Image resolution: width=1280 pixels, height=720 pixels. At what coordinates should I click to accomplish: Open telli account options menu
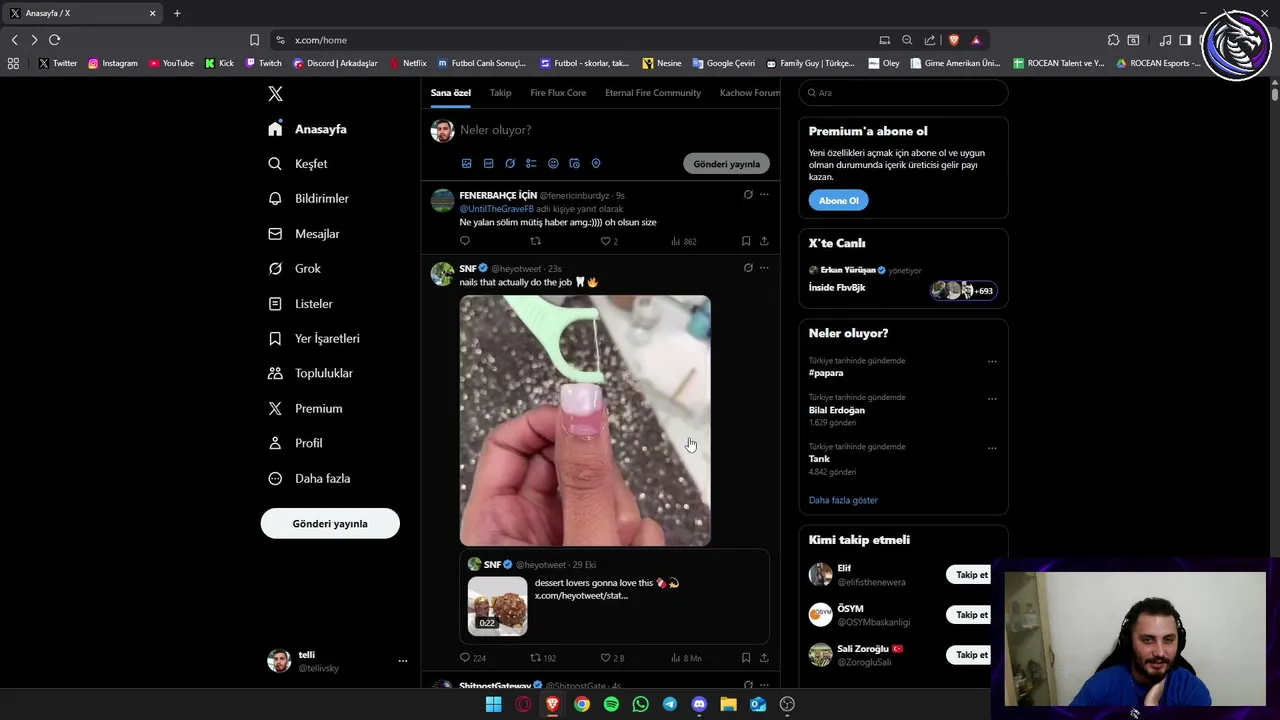[403, 661]
